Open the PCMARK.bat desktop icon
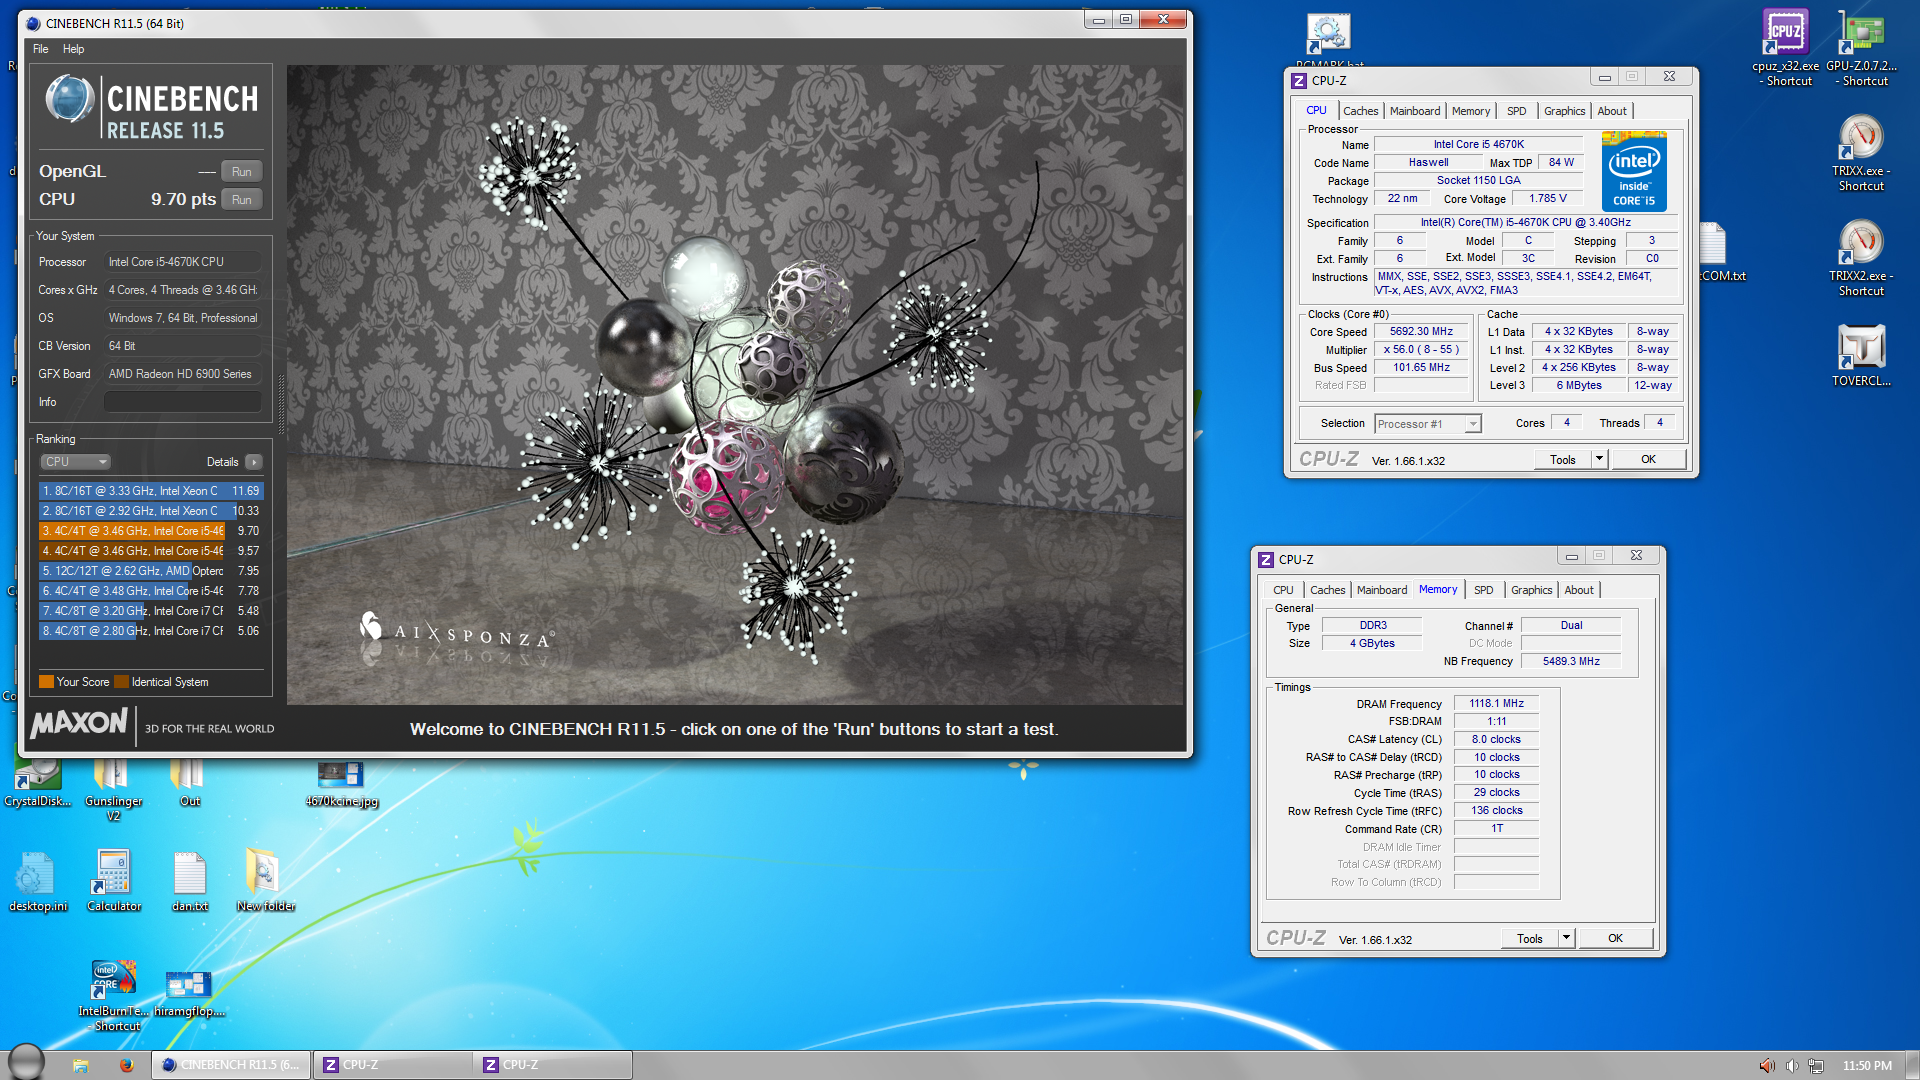1920x1080 pixels. (x=1329, y=35)
